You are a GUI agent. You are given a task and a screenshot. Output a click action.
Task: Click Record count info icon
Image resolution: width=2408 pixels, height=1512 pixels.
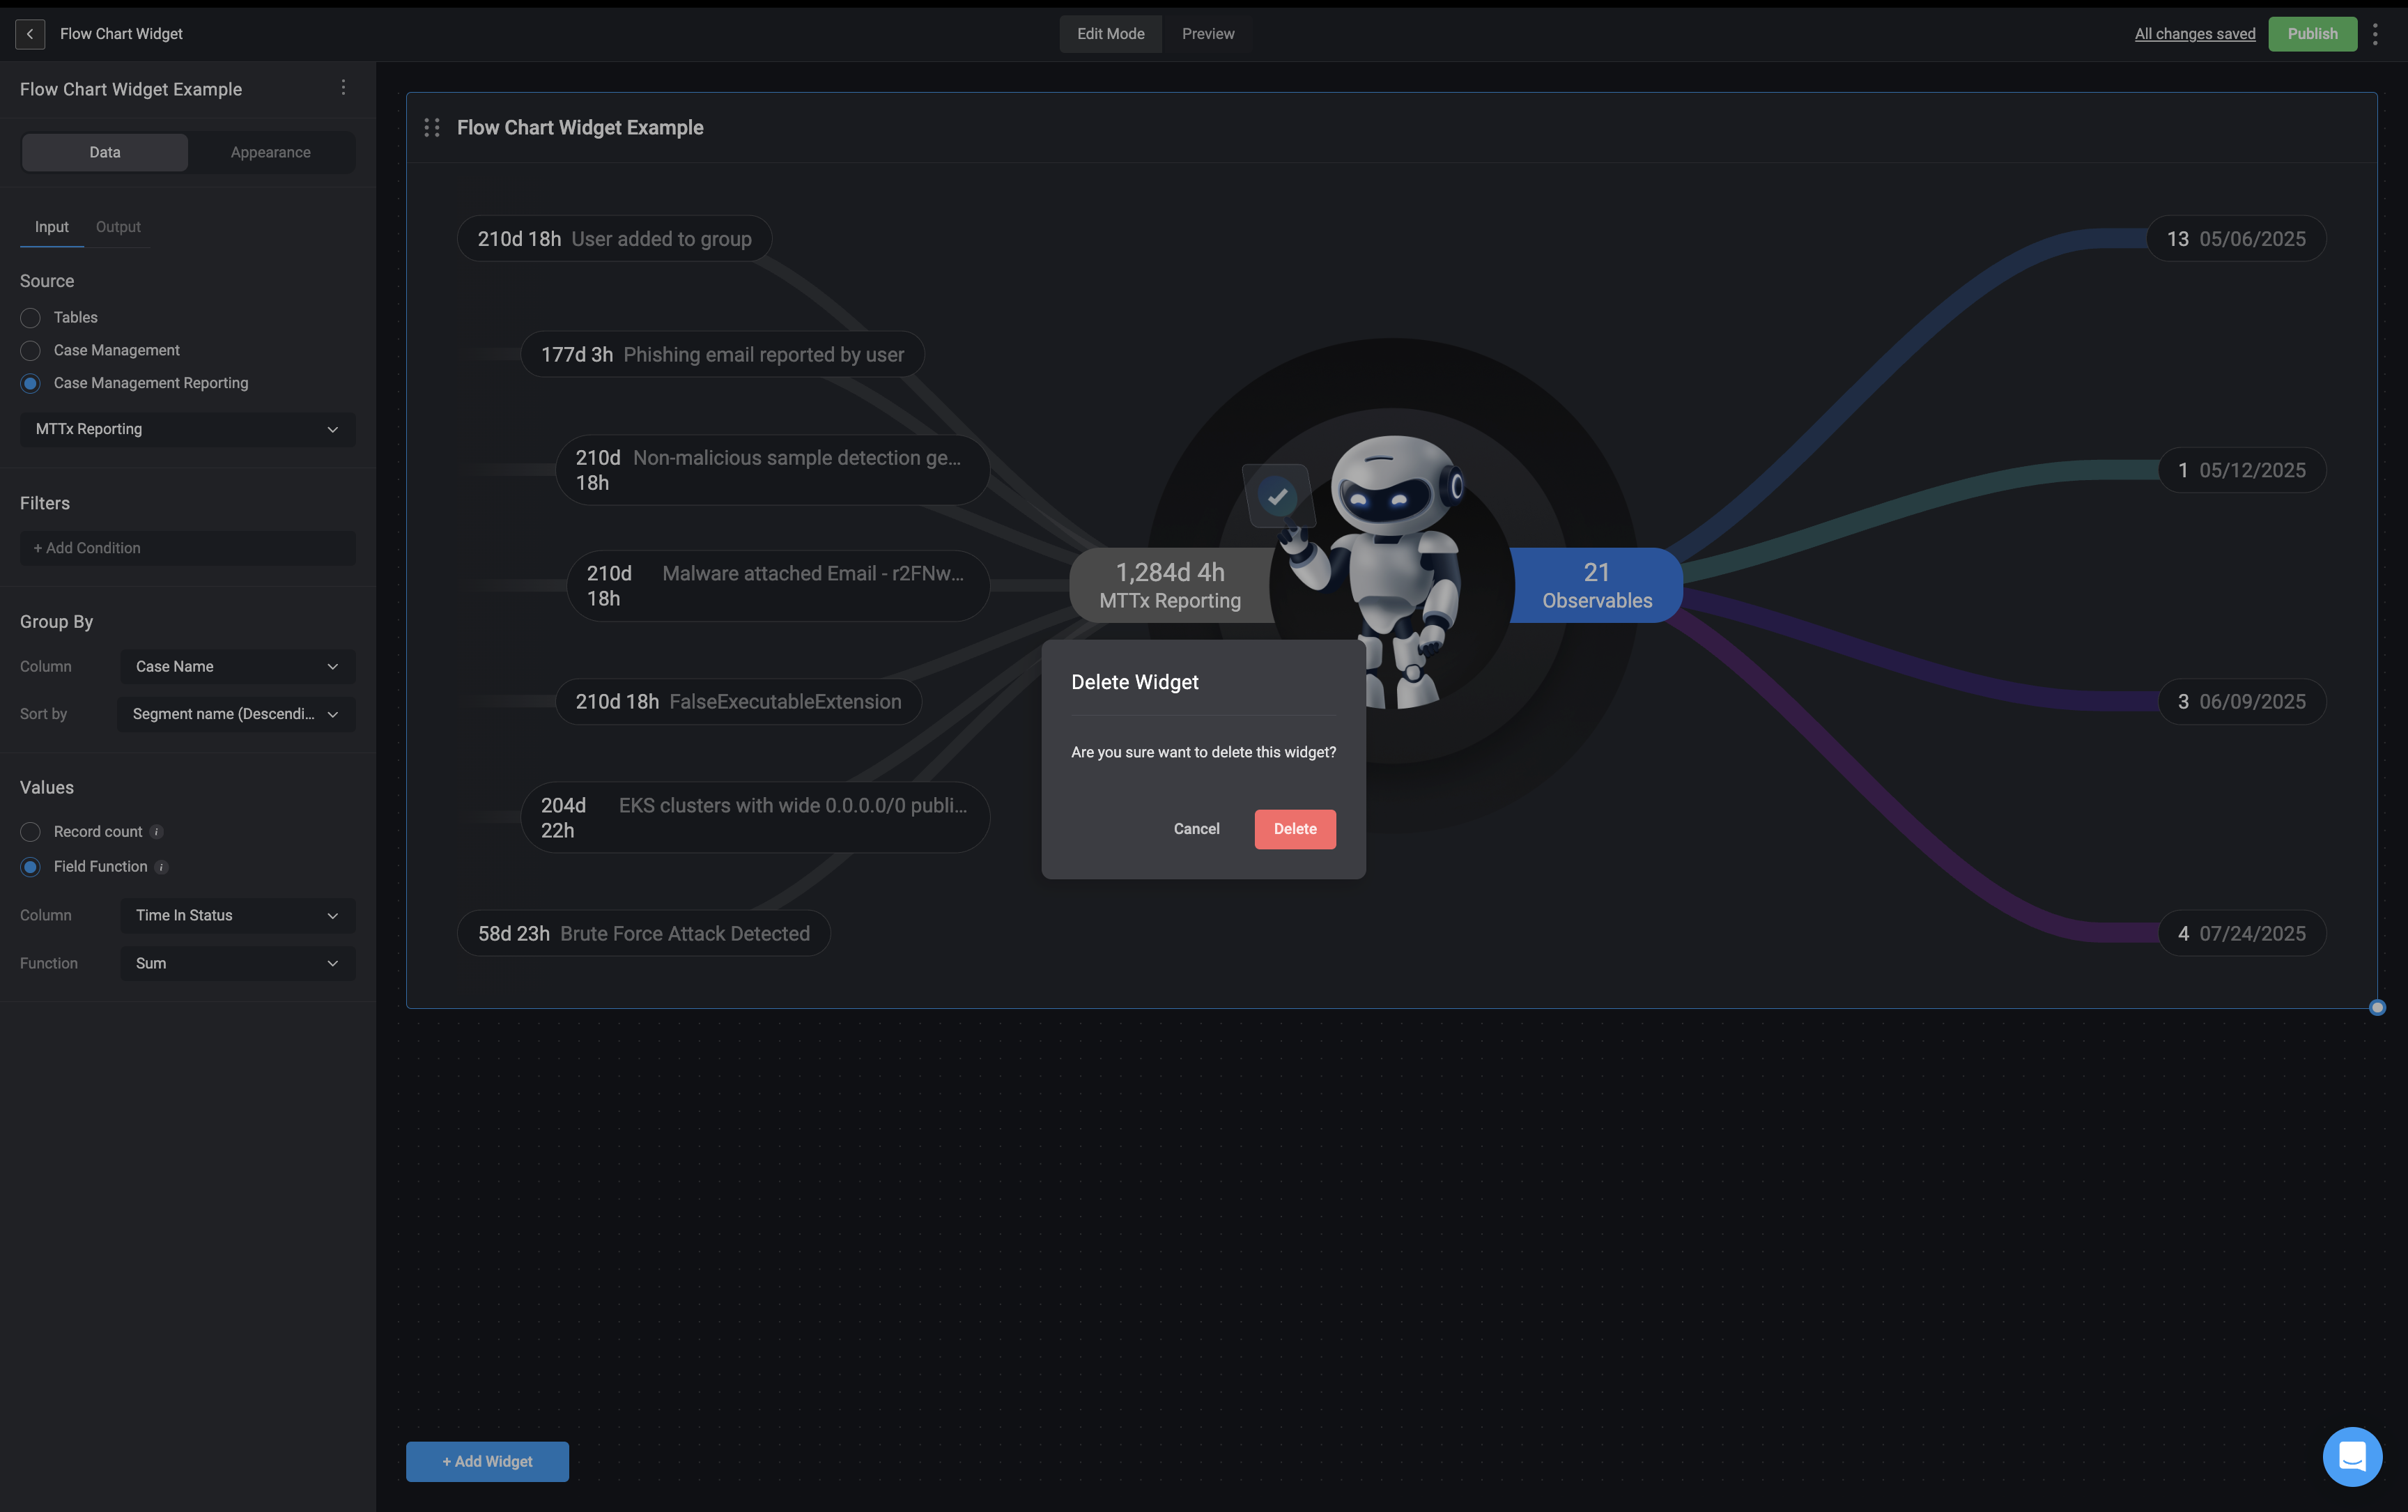tap(156, 832)
